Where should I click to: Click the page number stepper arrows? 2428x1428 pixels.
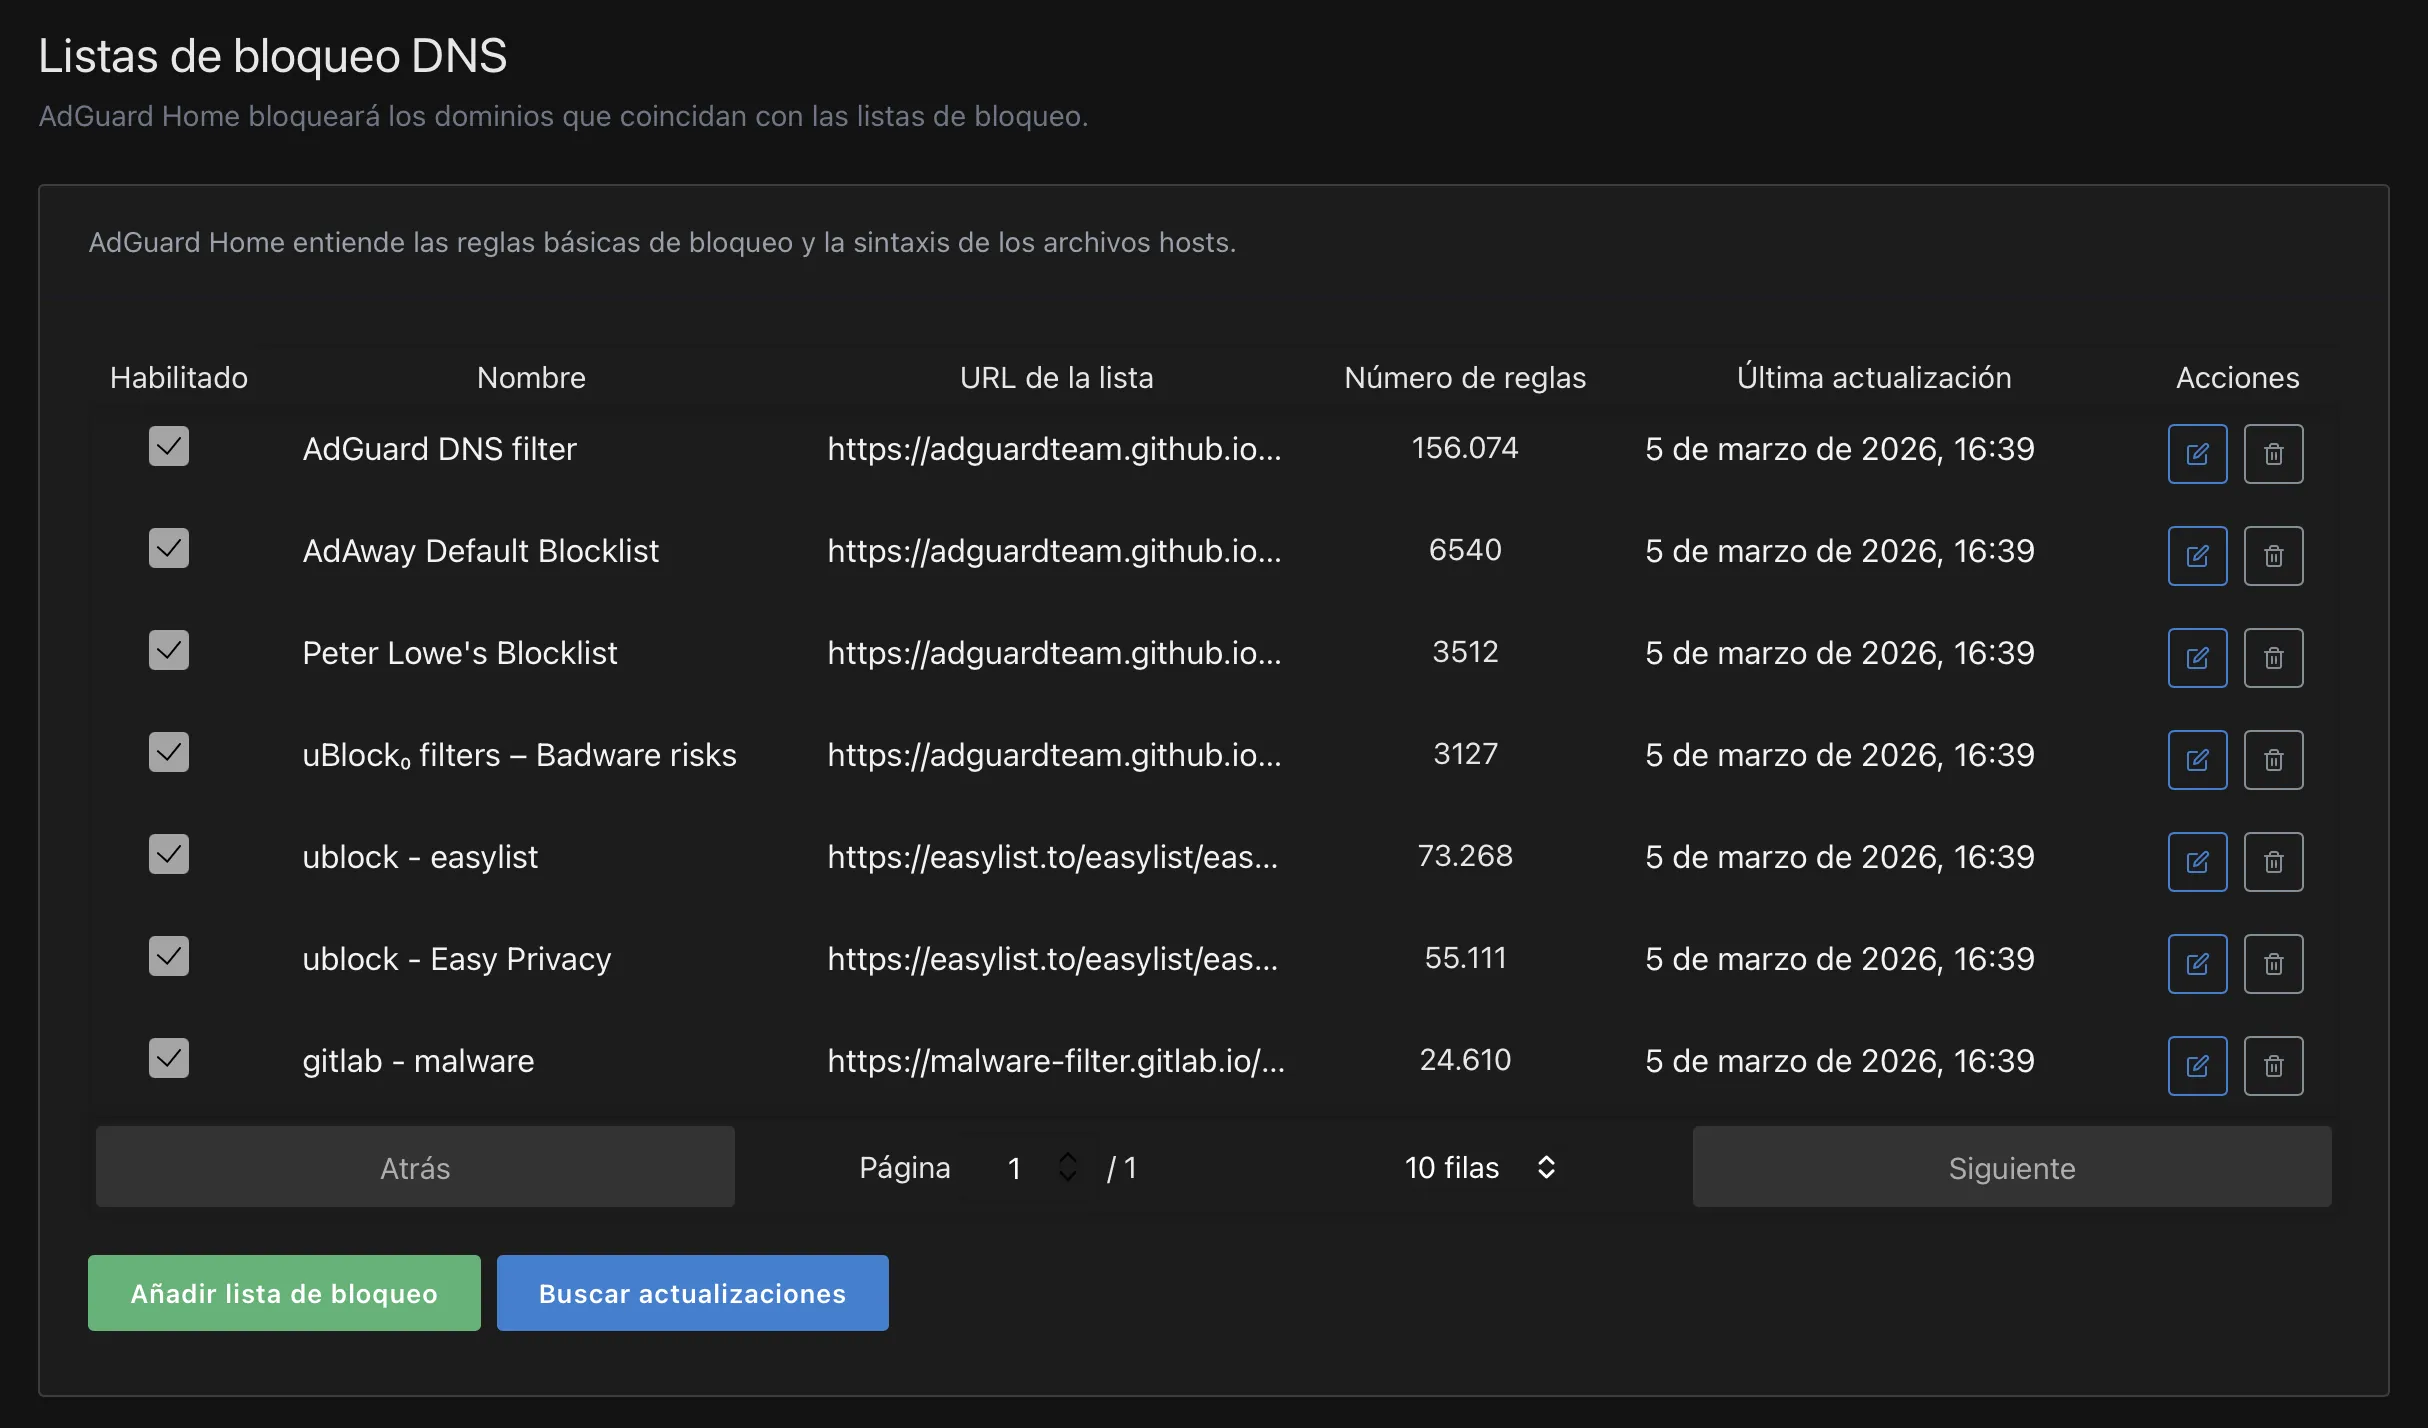pos(1067,1167)
